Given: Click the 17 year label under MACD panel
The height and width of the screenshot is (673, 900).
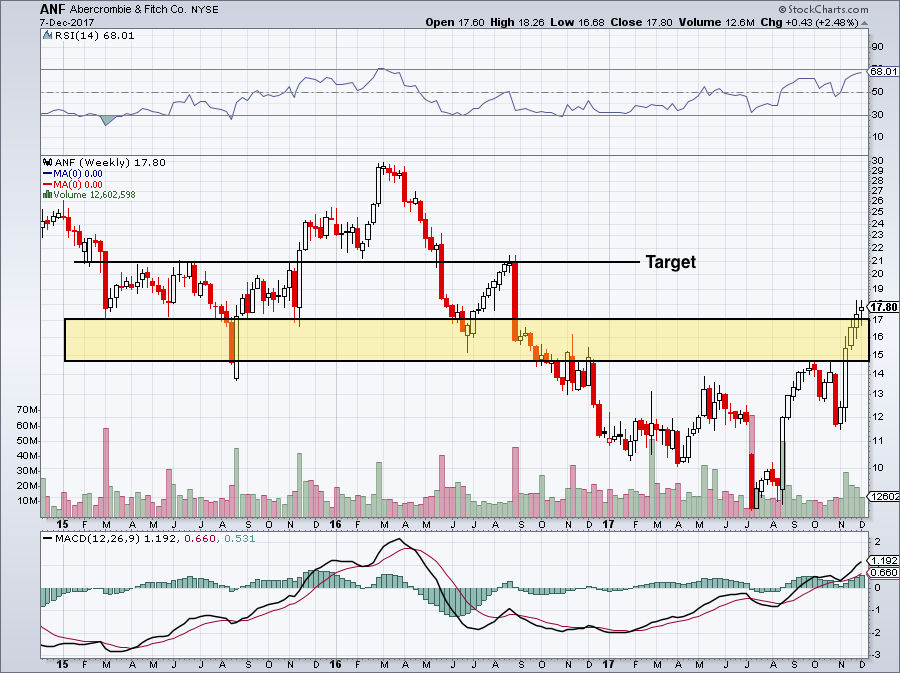Looking at the screenshot, I should (608, 664).
